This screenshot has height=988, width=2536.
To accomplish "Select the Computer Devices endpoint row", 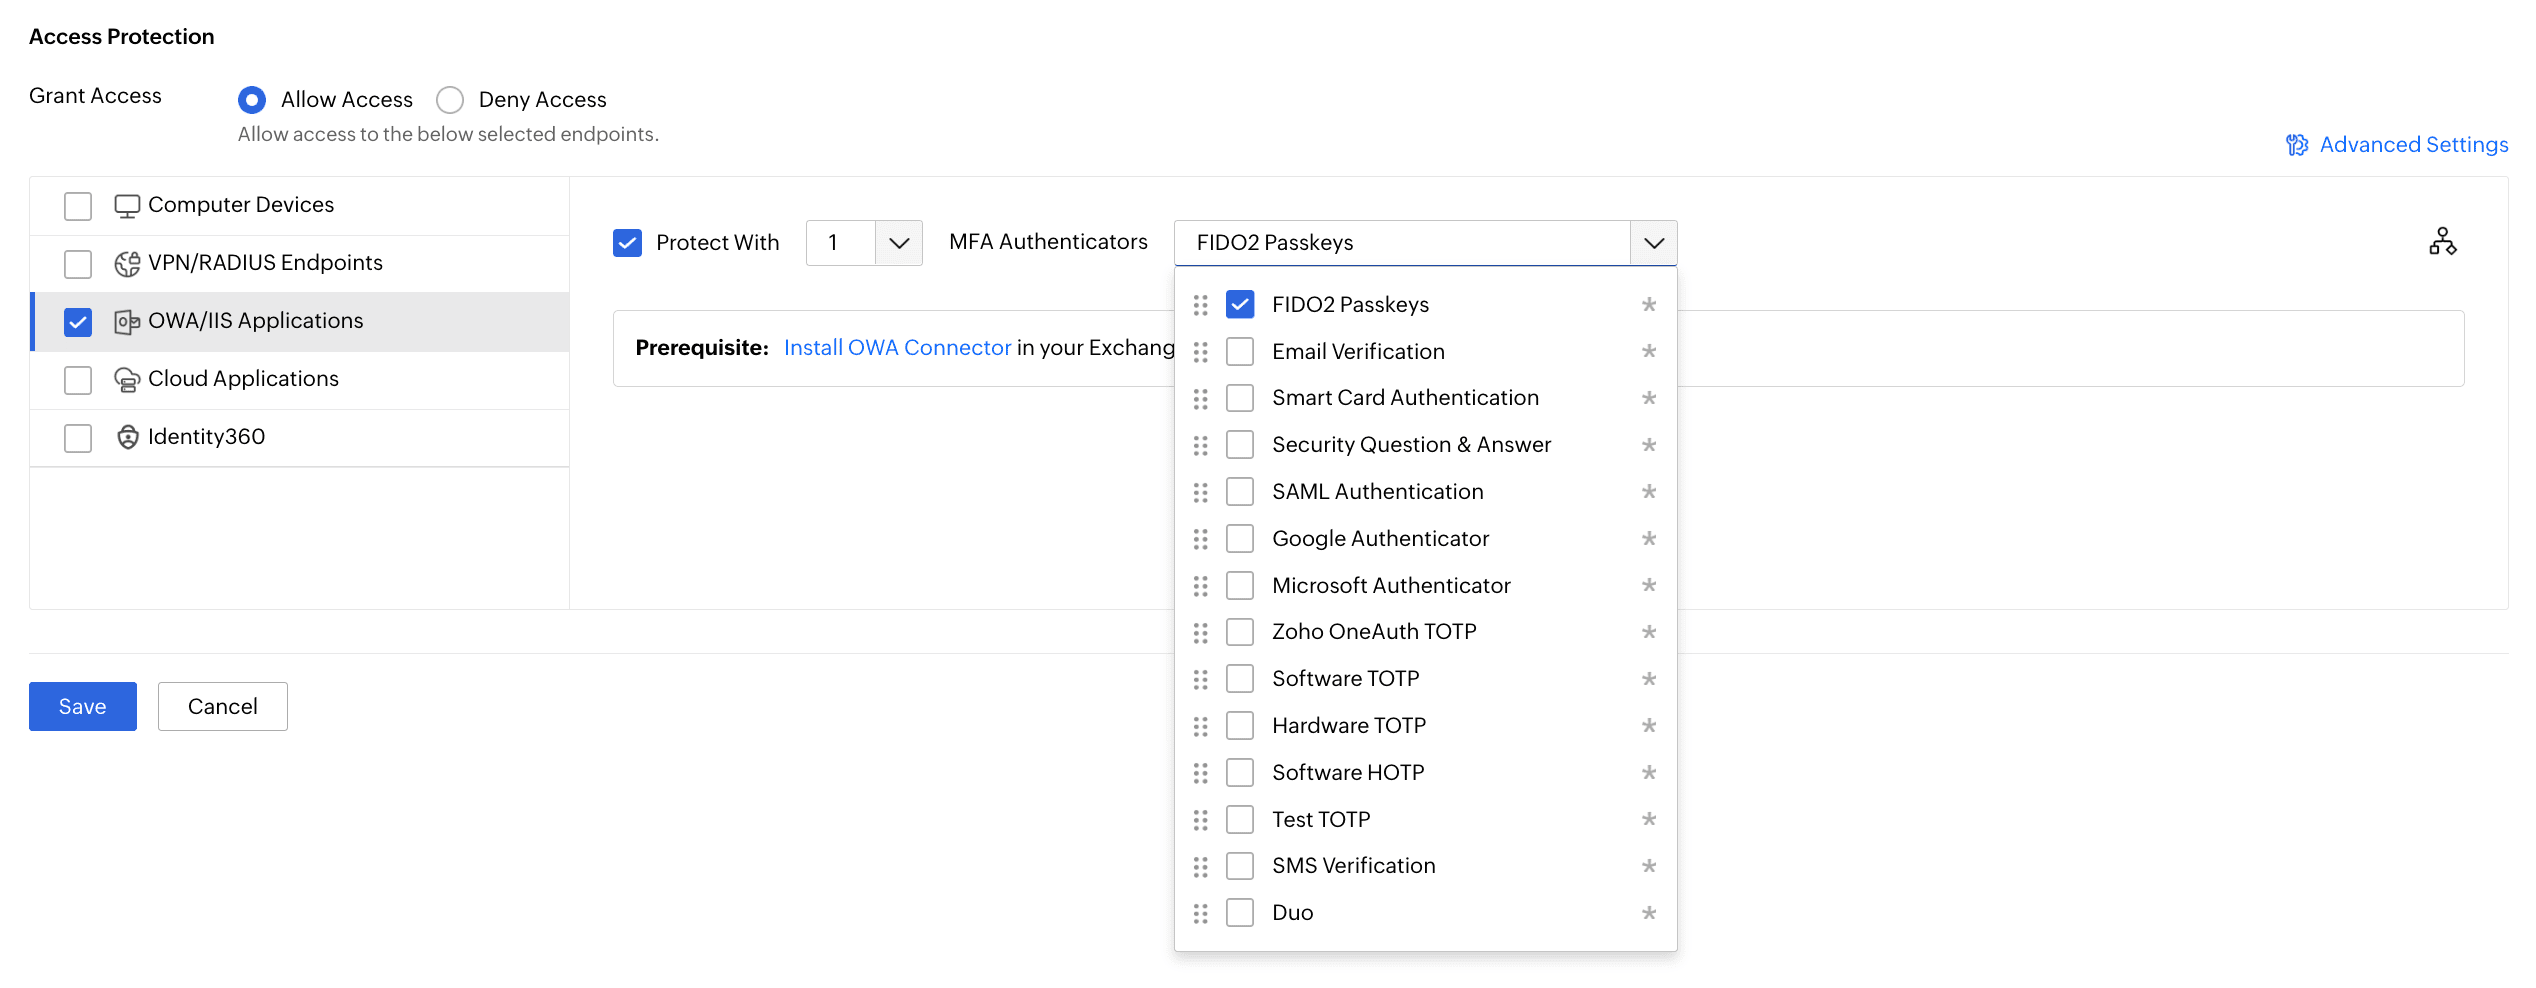I will [300, 206].
